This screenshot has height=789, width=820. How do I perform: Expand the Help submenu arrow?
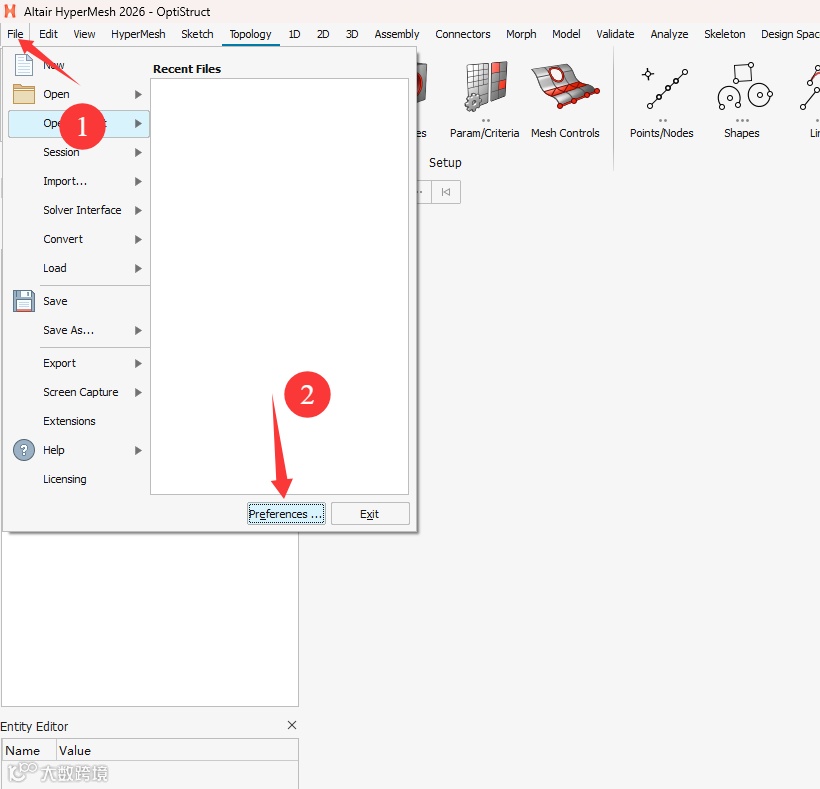138,450
